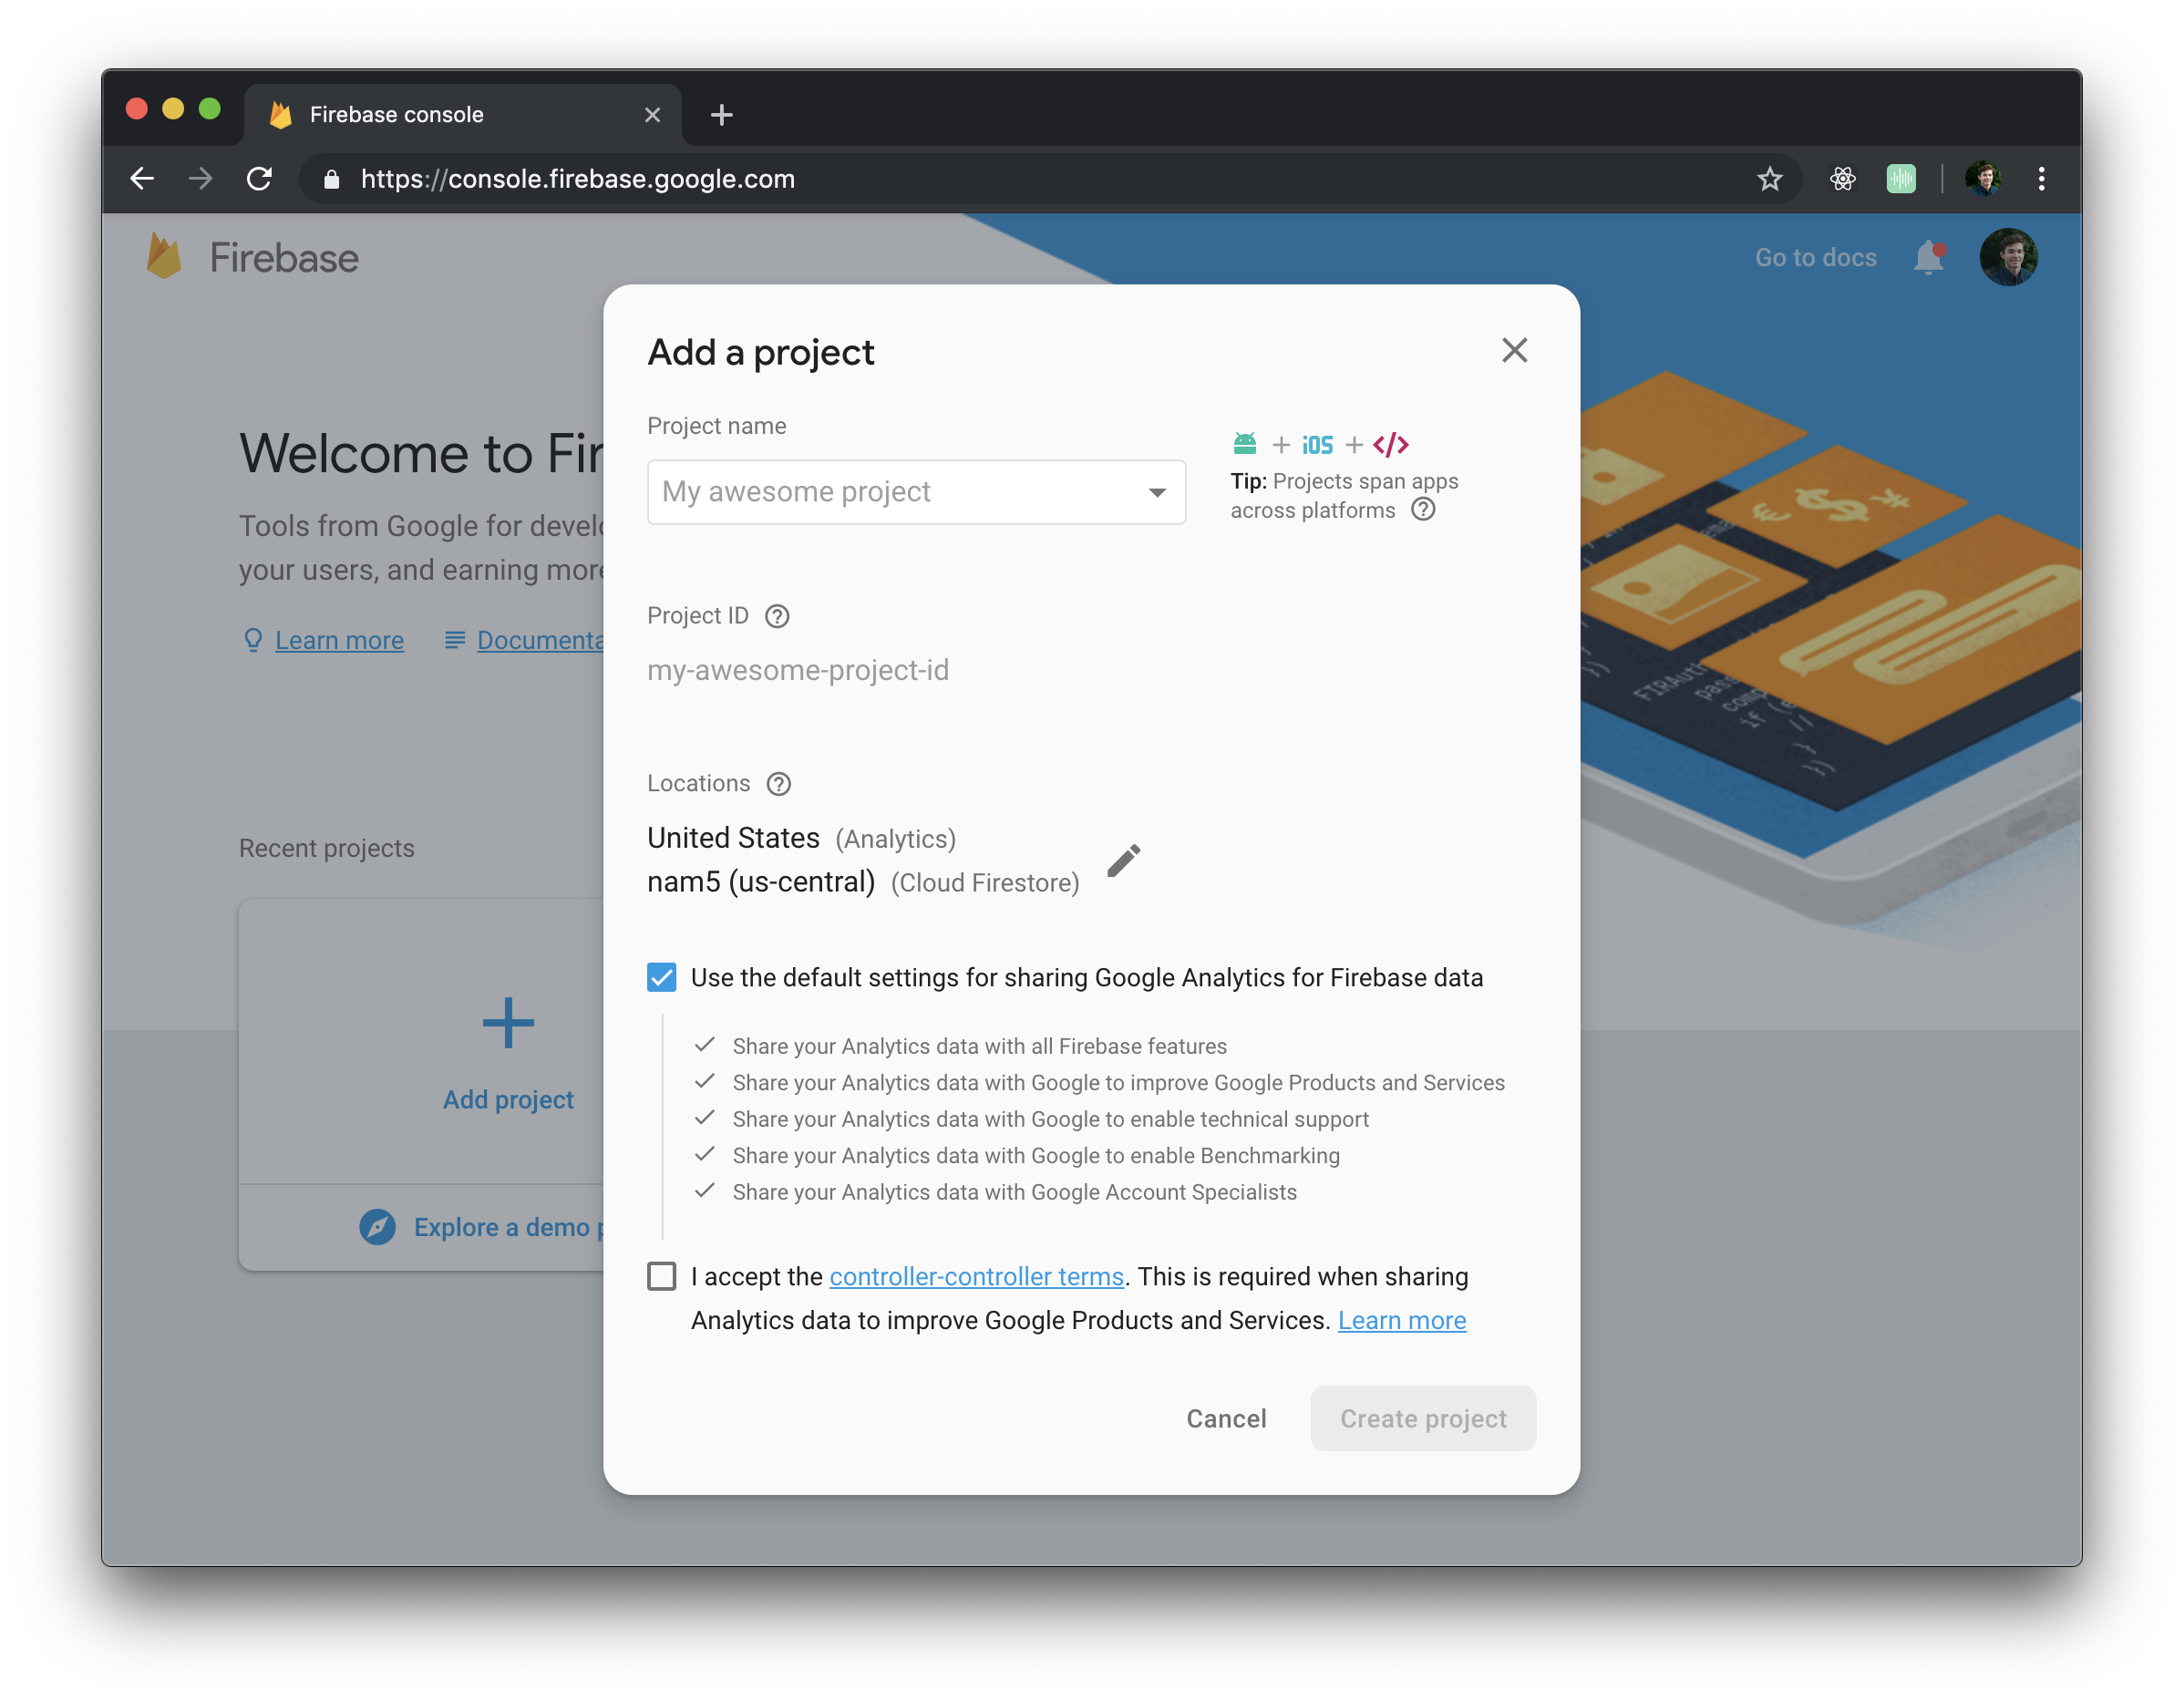Viewport: 2184px width, 1701px height.
Task: Open Chrome three-dot menu
Action: 2041,179
